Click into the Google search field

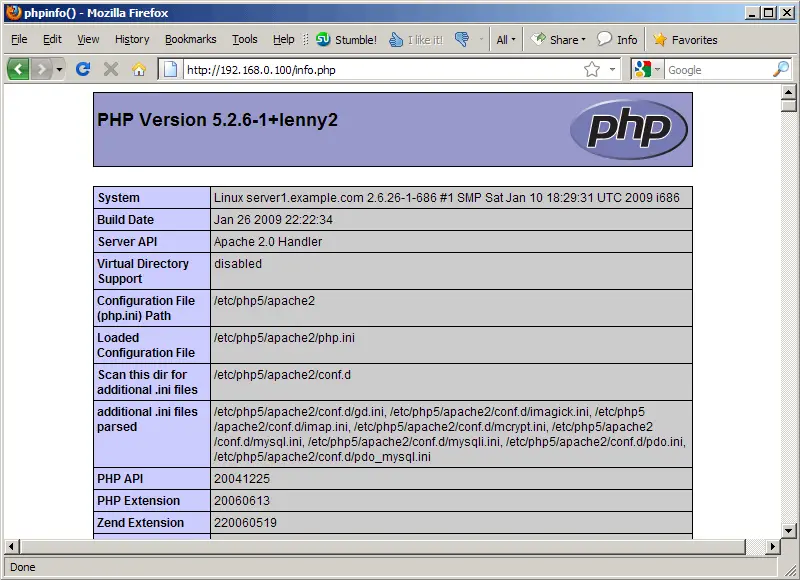tap(718, 70)
